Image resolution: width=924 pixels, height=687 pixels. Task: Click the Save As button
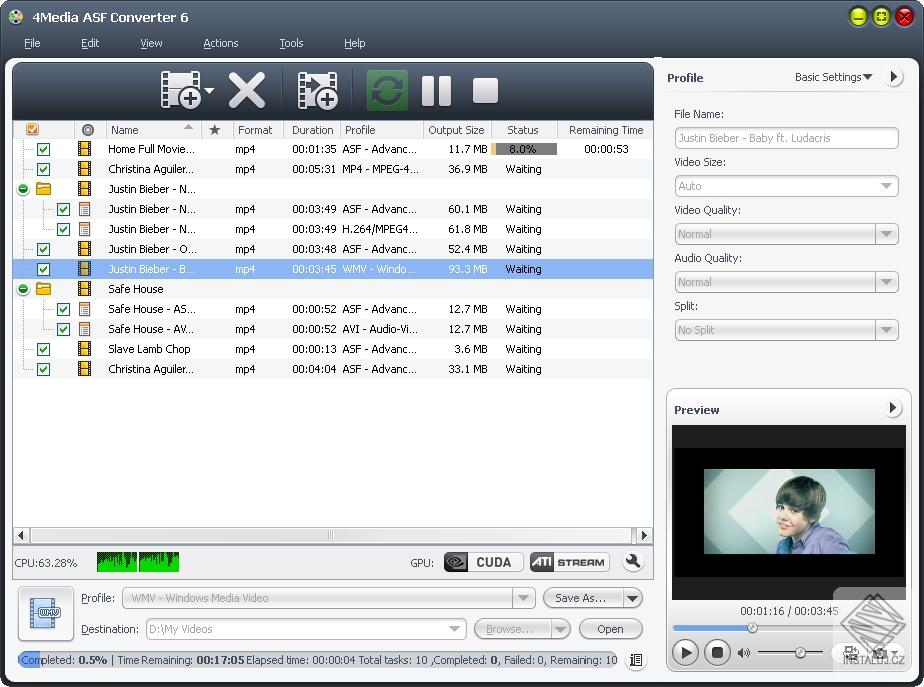(582, 598)
